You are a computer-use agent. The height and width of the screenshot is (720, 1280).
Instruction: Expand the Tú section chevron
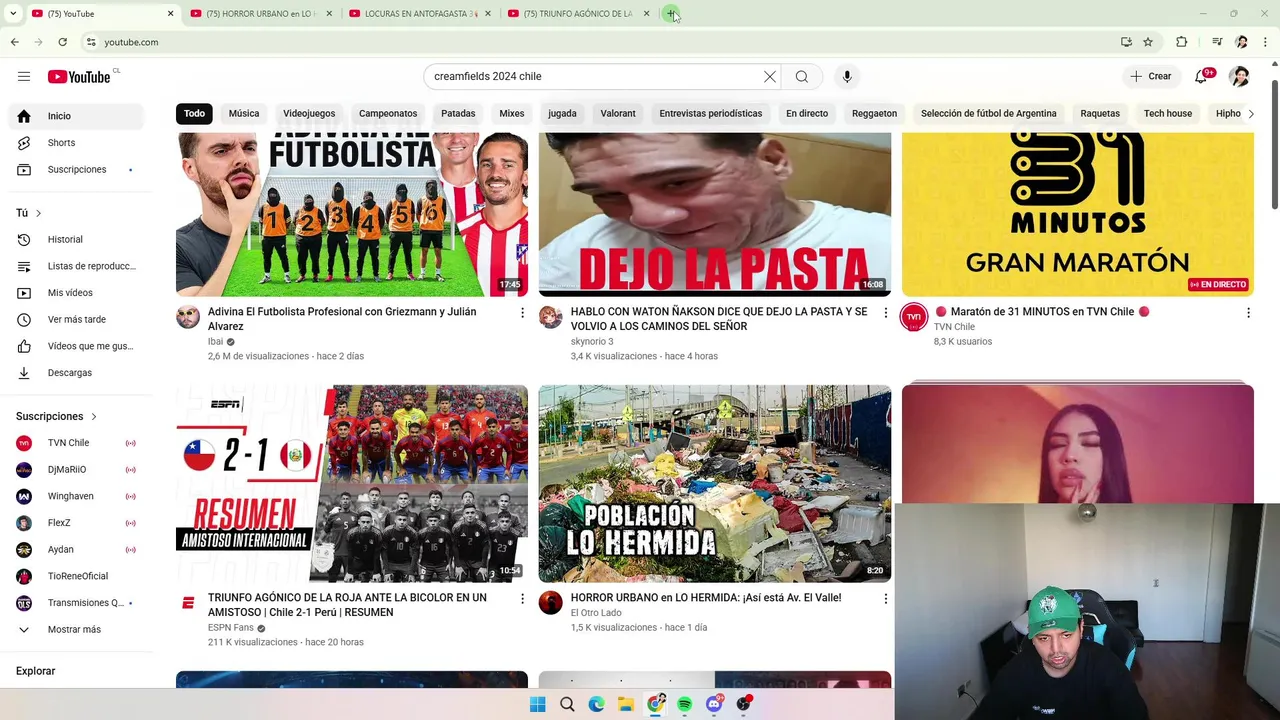click(x=39, y=213)
